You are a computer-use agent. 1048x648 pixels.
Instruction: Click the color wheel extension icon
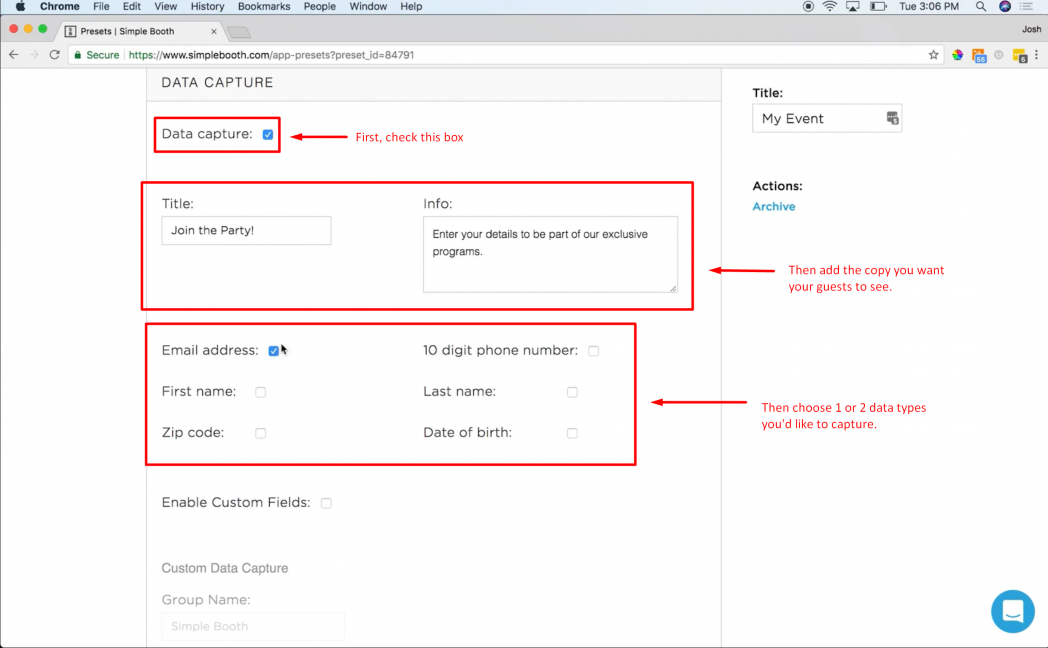[x=957, y=55]
